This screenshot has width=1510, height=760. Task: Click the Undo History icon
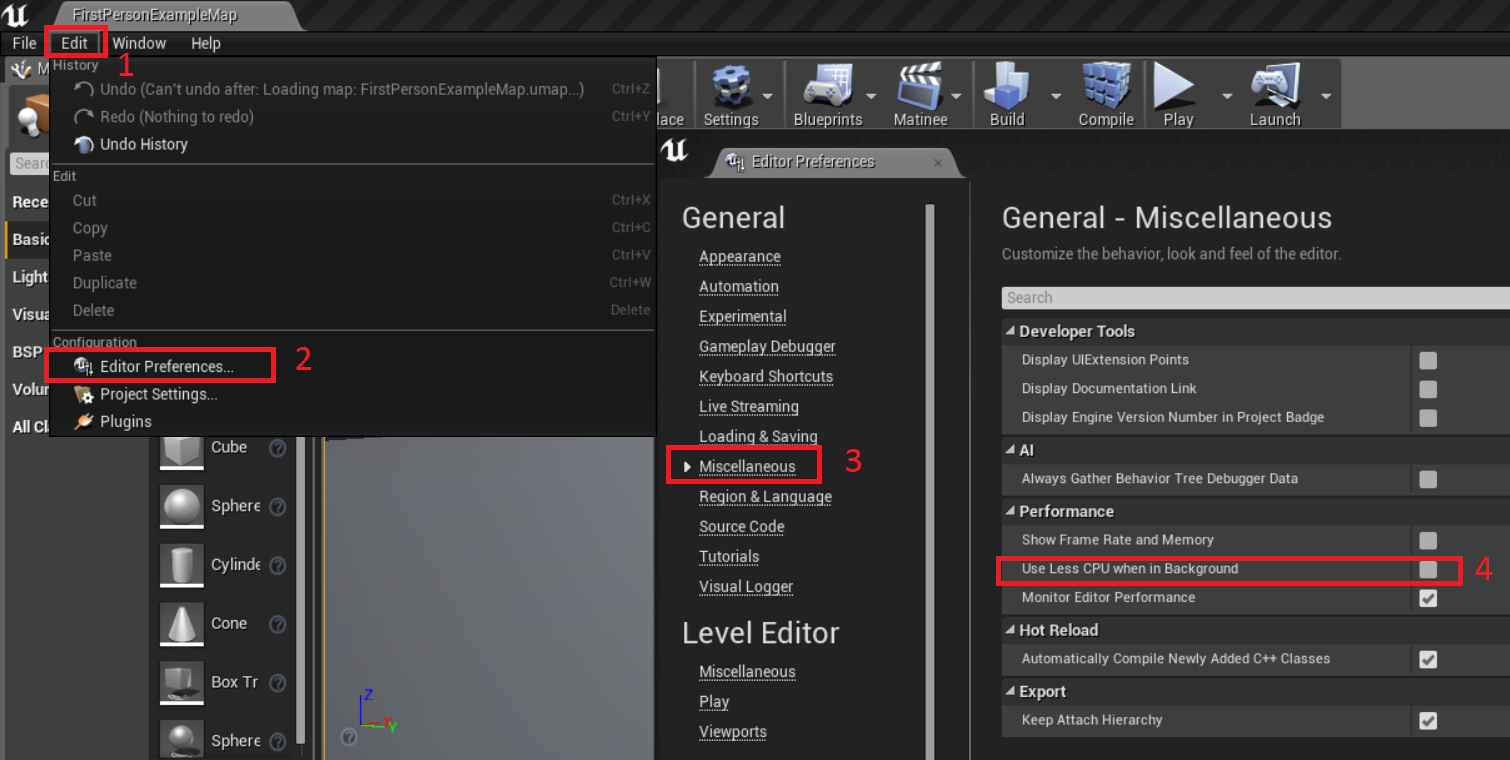[x=84, y=144]
